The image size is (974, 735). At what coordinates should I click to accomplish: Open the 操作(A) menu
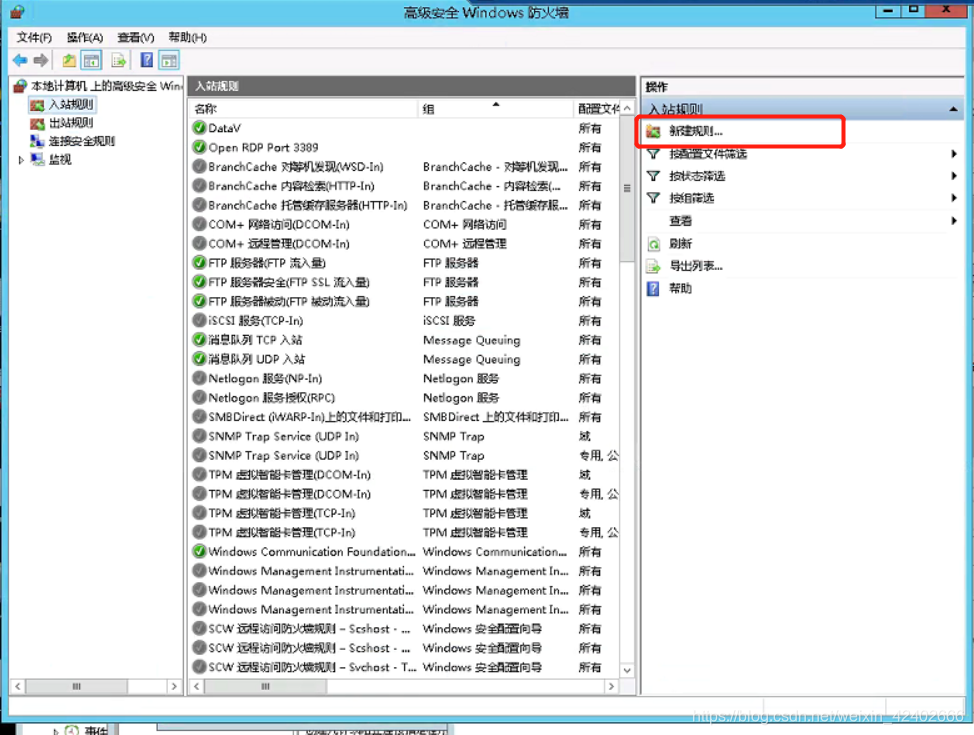[85, 38]
